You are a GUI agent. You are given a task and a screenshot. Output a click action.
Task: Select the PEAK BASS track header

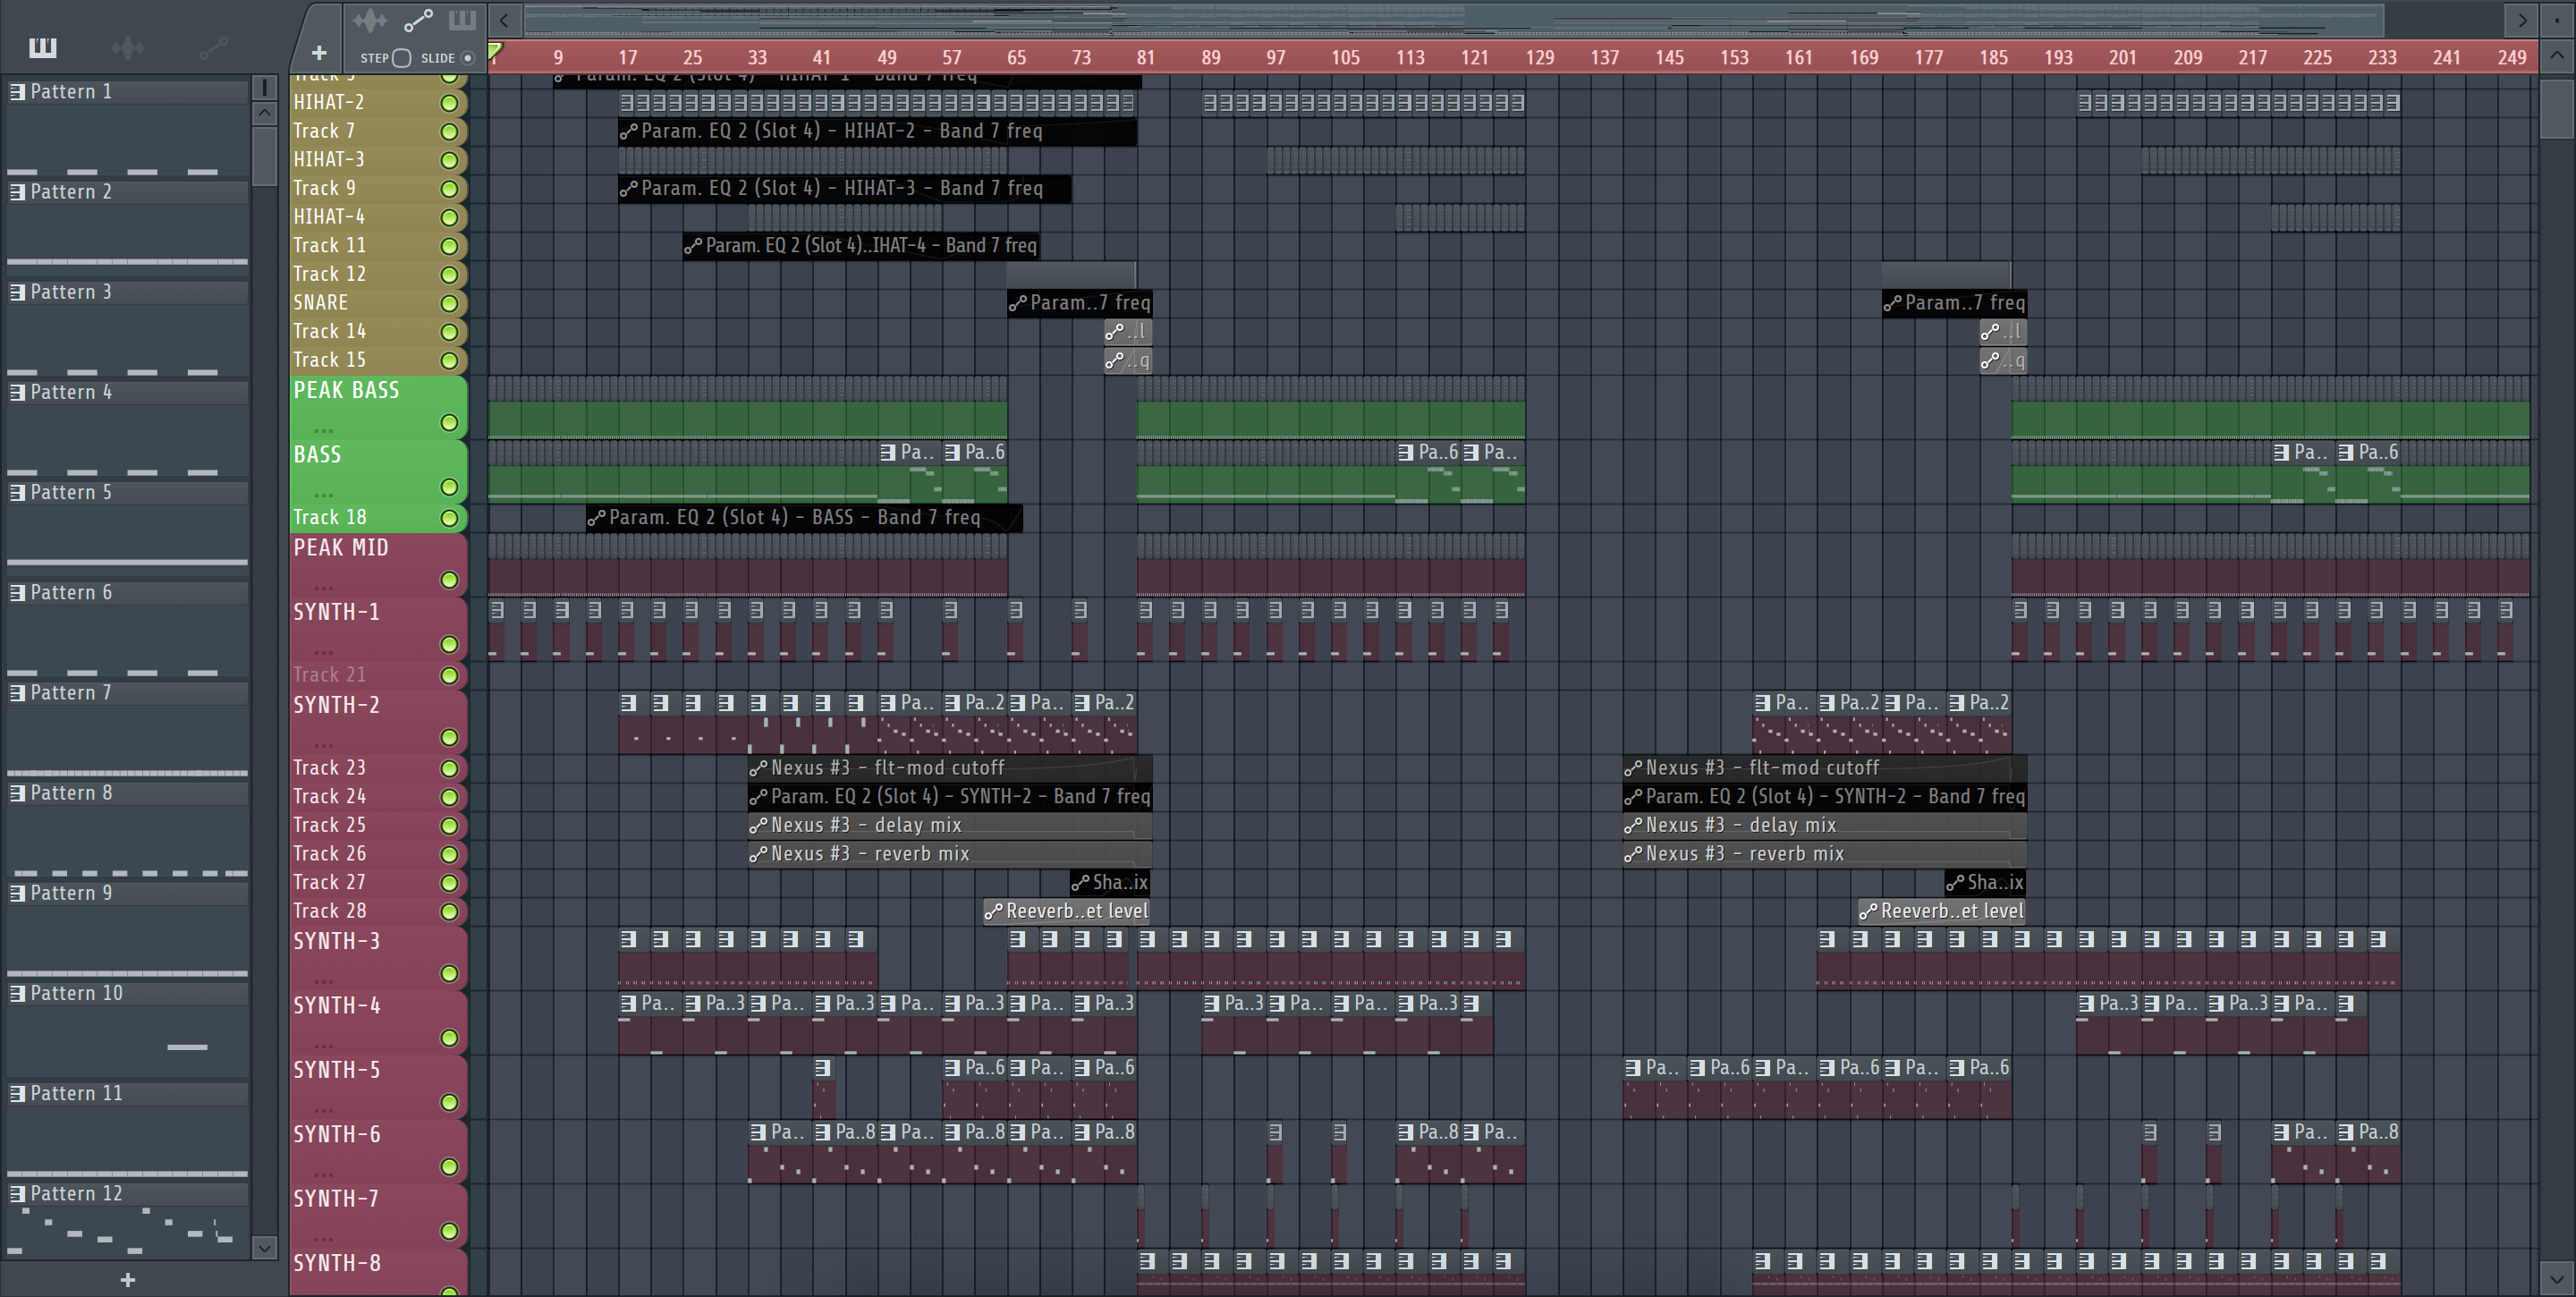tap(378, 406)
